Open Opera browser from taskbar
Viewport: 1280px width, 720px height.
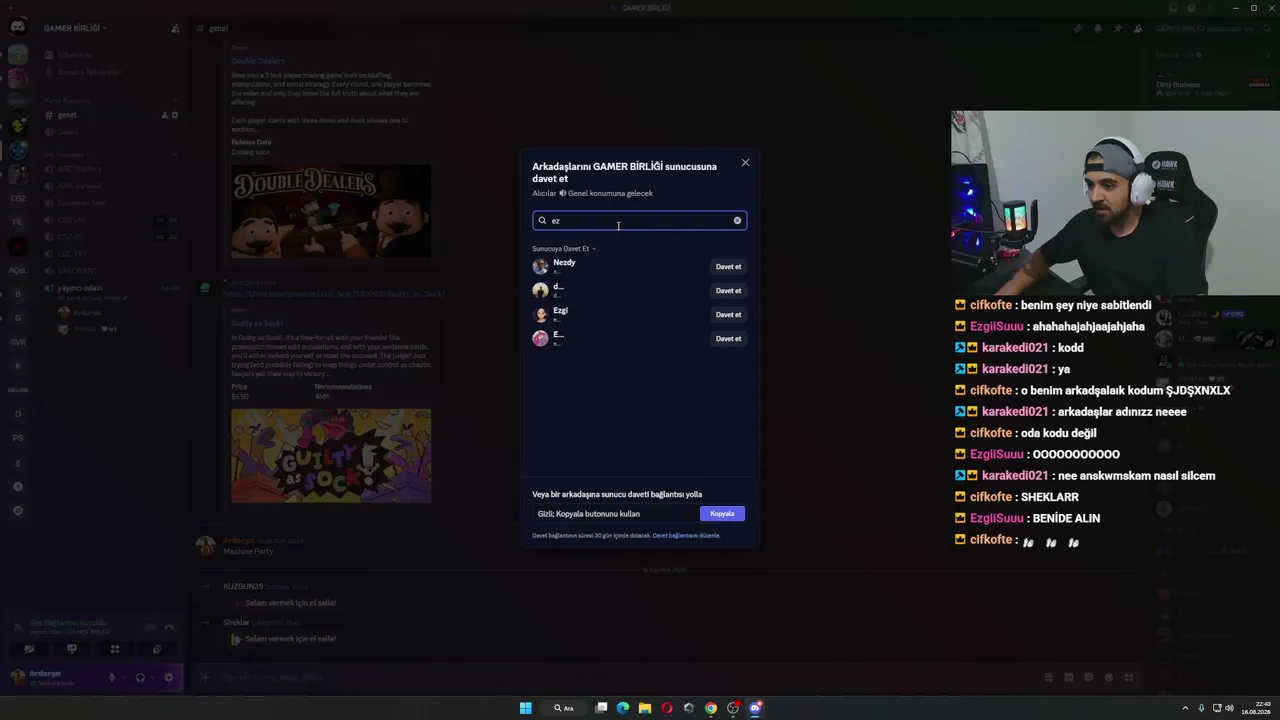(x=667, y=708)
